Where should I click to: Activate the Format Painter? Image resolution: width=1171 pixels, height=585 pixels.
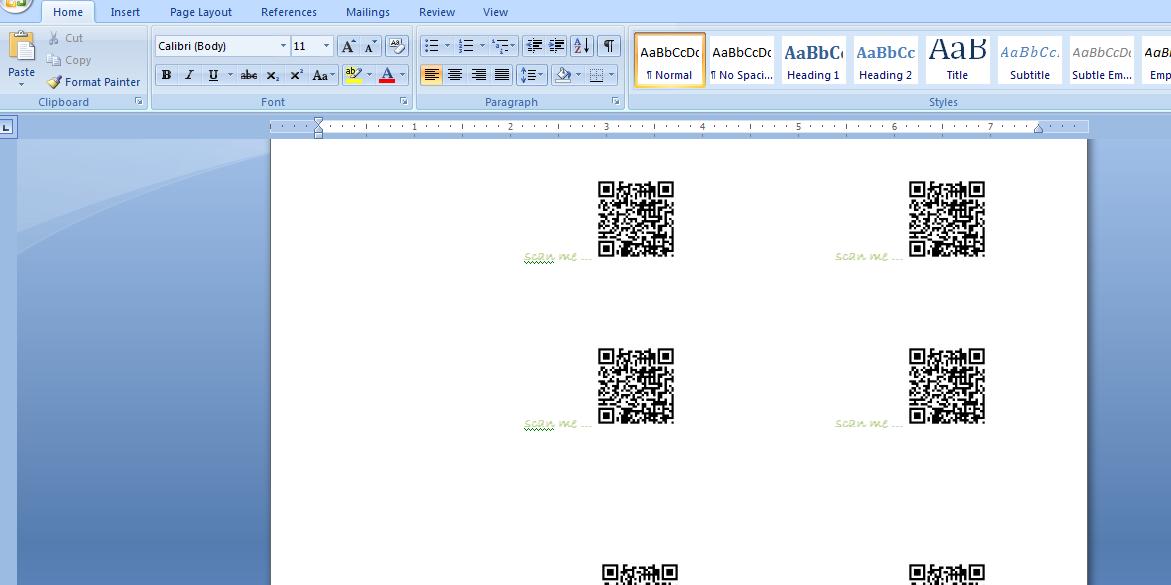(93, 82)
